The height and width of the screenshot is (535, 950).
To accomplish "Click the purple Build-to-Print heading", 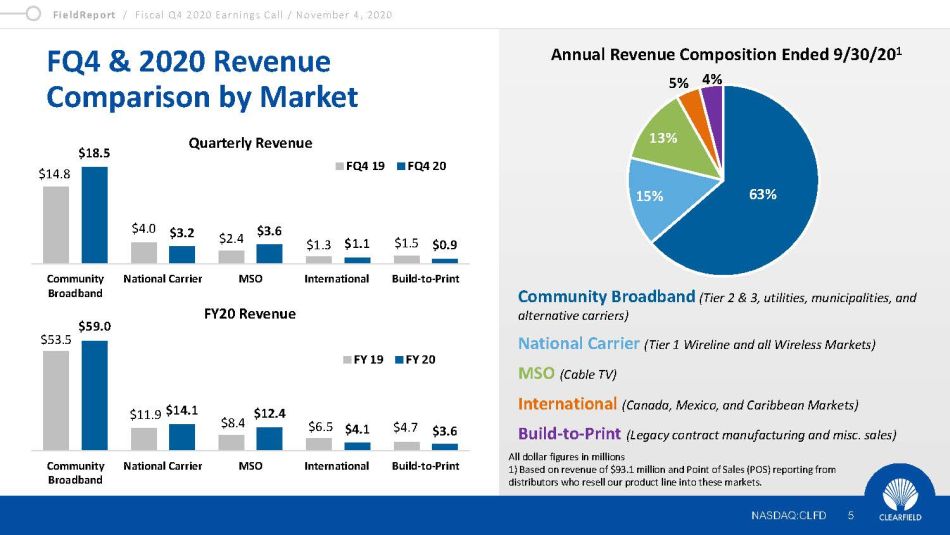I will pyautogui.click(x=569, y=434).
